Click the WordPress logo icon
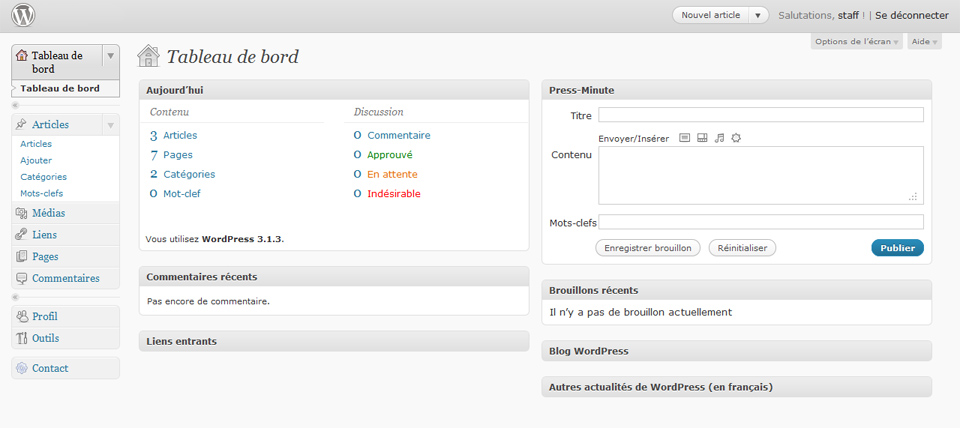The image size is (960, 428). [x=23, y=15]
